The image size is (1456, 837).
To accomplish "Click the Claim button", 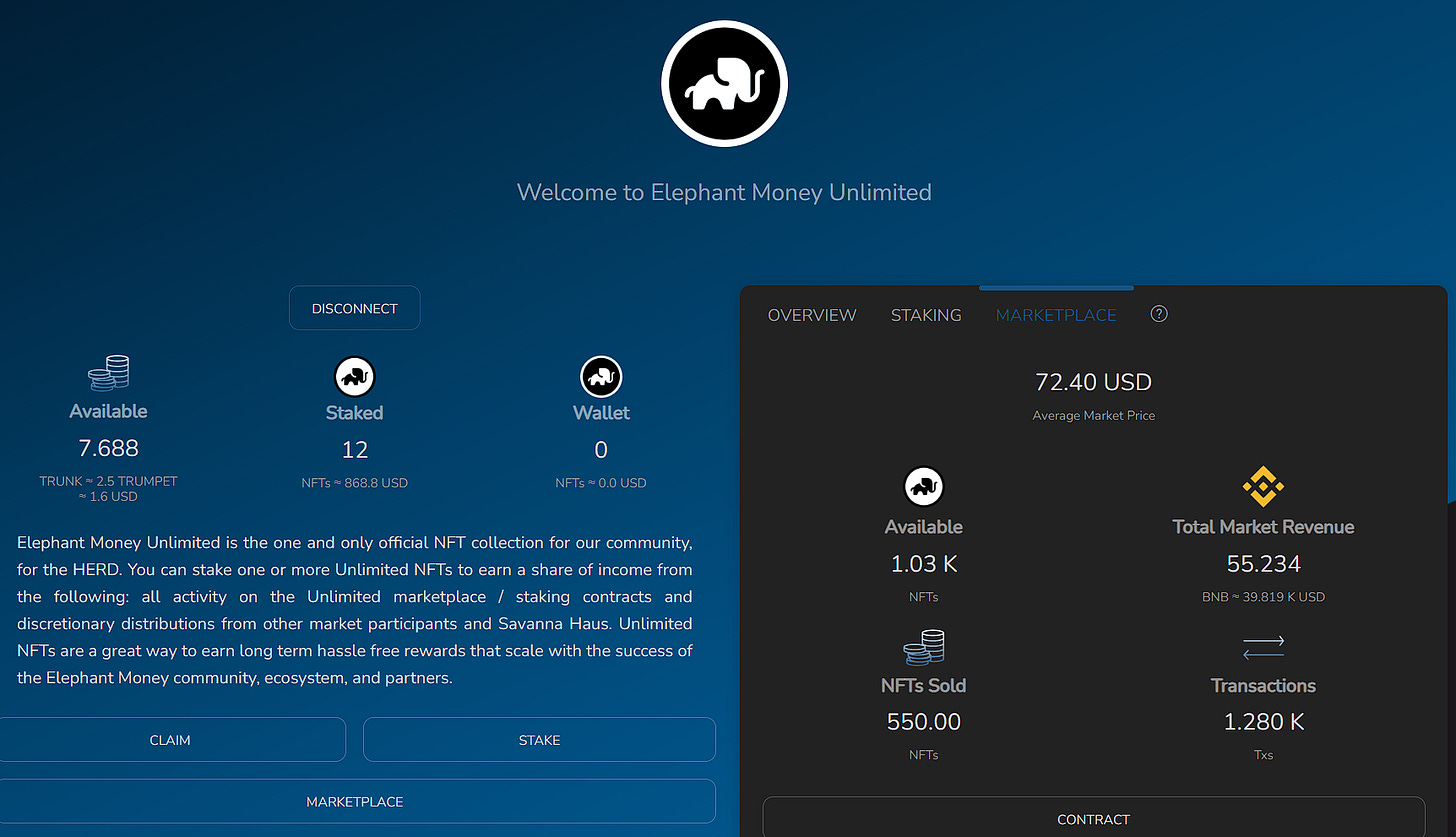I will [x=171, y=740].
